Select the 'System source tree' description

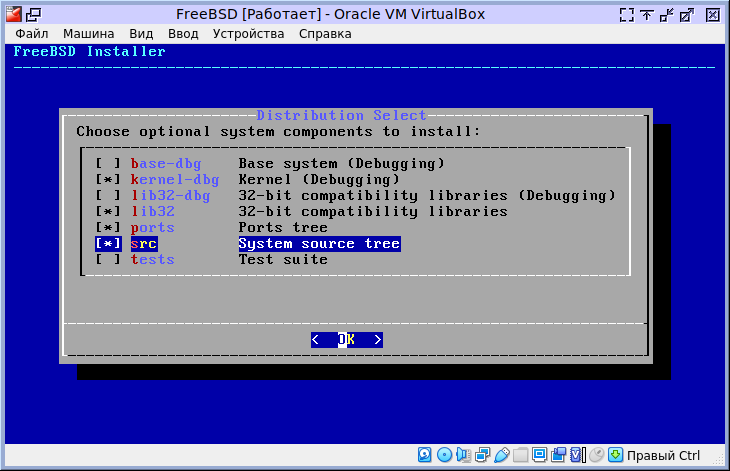coord(319,243)
